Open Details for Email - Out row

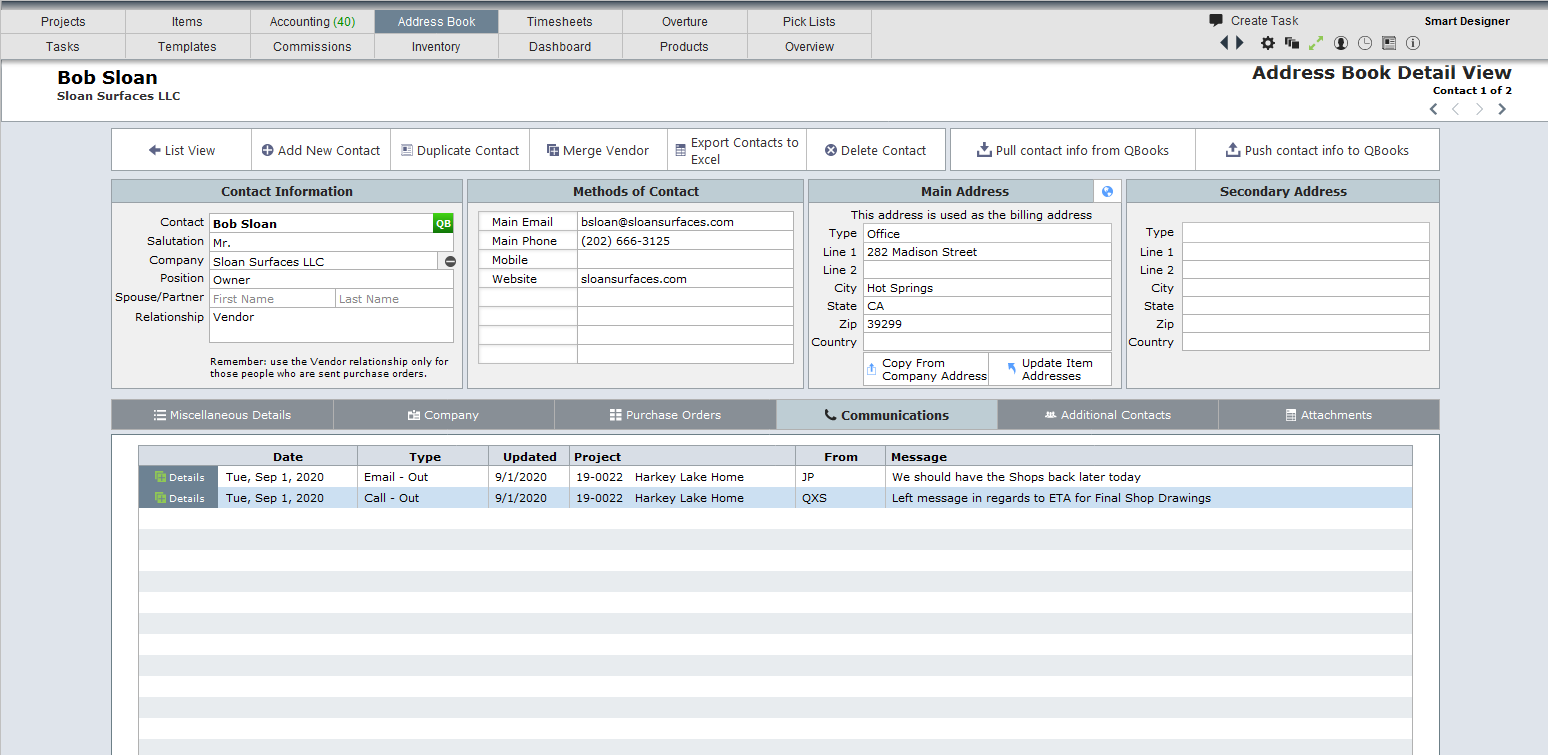tap(179, 477)
